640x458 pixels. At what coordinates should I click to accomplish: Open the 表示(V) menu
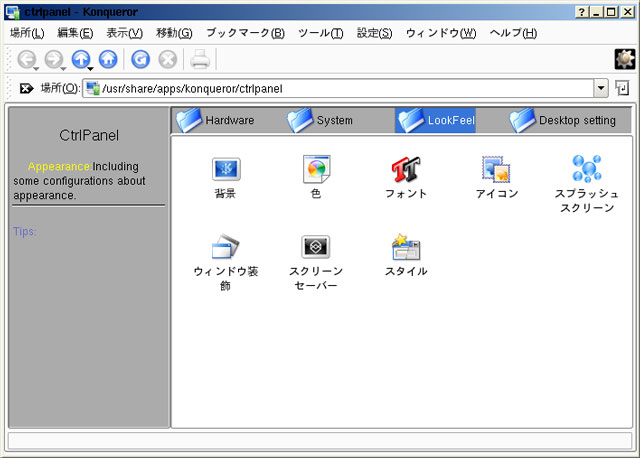pyautogui.click(x=124, y=33)
